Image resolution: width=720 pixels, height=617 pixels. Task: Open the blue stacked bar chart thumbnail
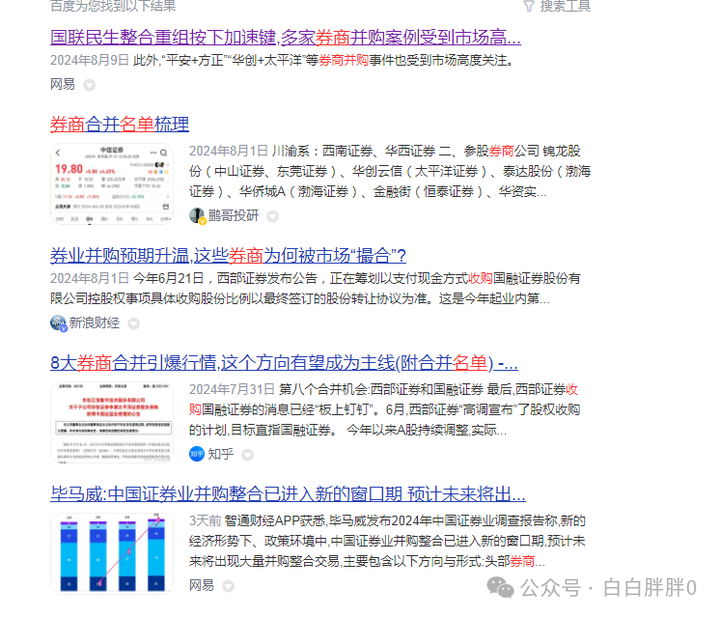112,553
